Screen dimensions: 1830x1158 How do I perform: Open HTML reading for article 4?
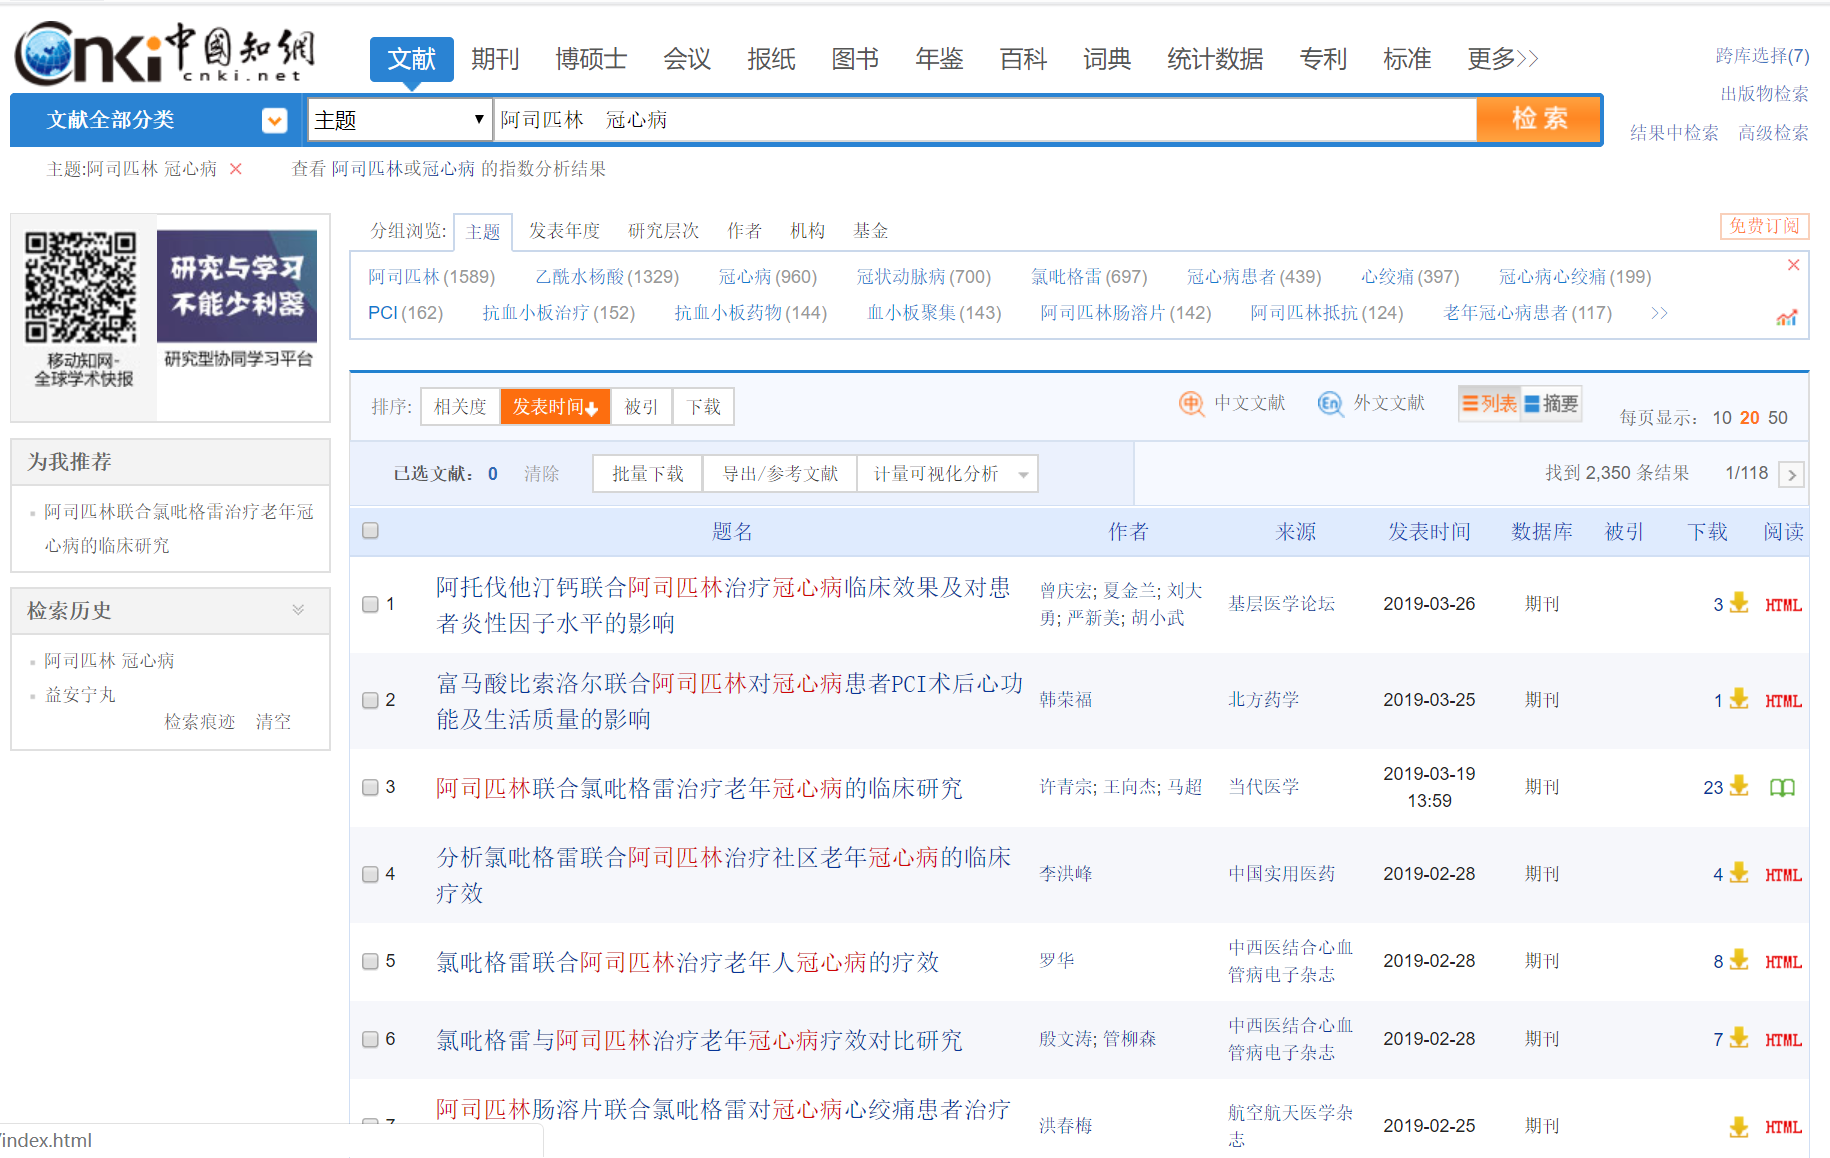[1783, 875]
